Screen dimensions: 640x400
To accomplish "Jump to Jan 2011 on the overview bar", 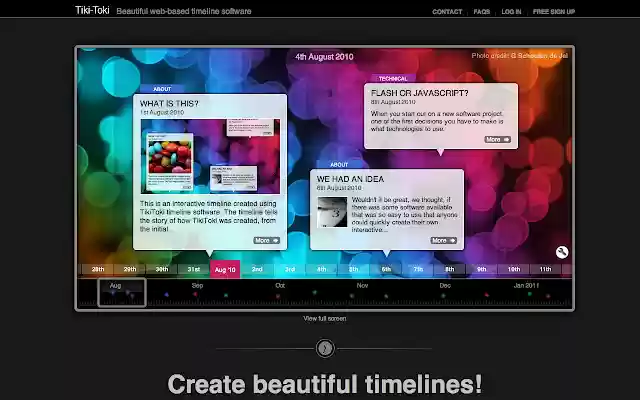I will tap(527, 286).
